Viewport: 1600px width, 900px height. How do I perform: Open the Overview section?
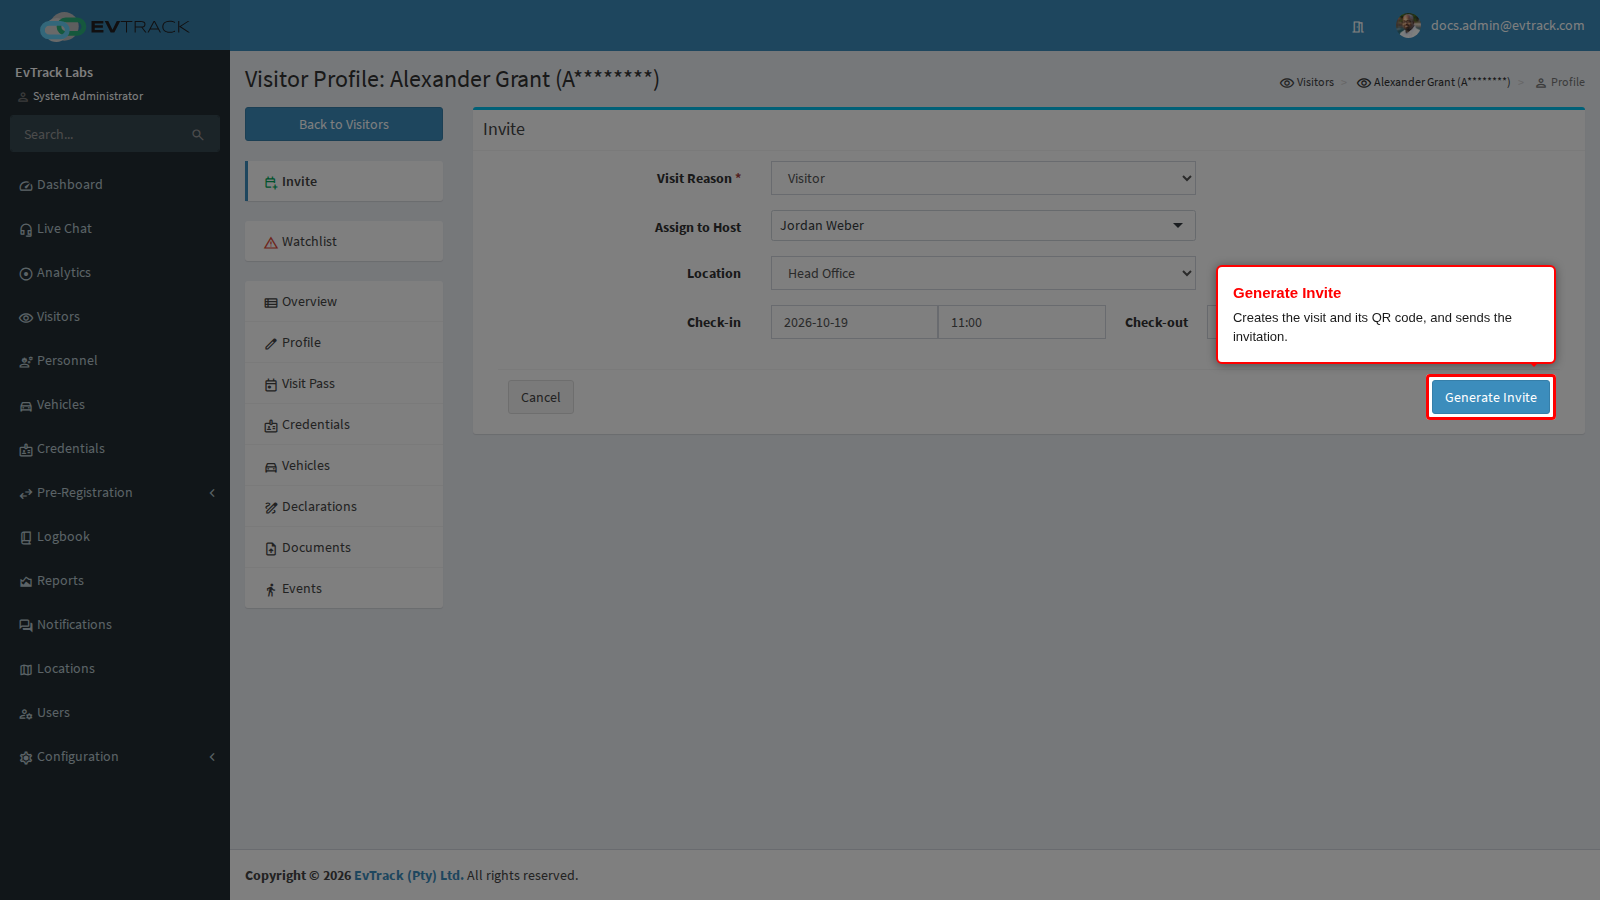(x=344, y=301)
